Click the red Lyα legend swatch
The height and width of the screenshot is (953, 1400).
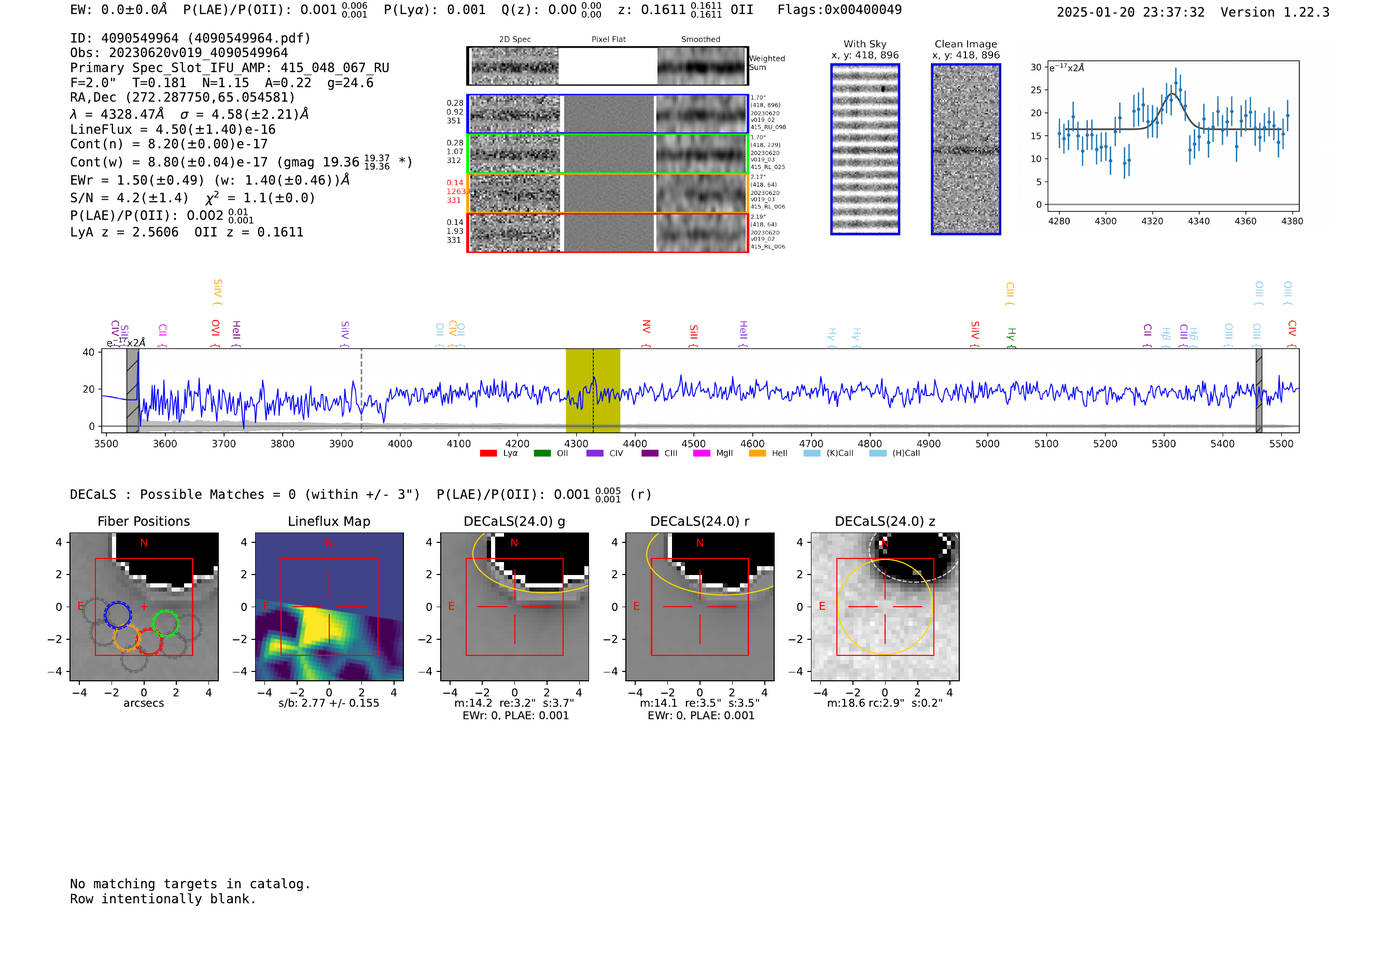click(488, 454)
